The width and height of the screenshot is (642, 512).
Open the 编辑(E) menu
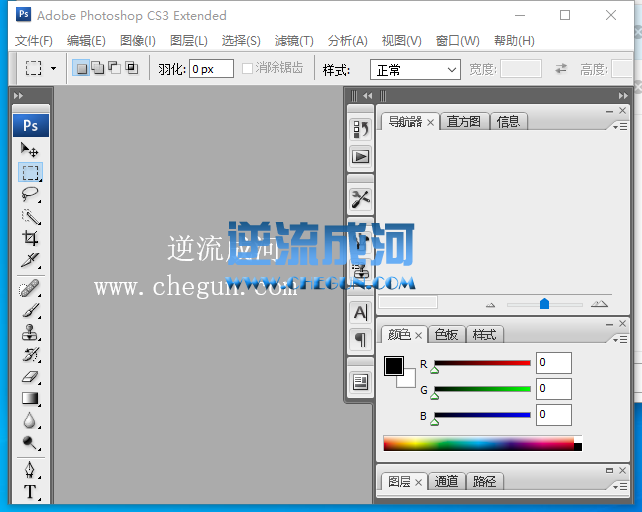pyautogui.click(x=86, y=41)
